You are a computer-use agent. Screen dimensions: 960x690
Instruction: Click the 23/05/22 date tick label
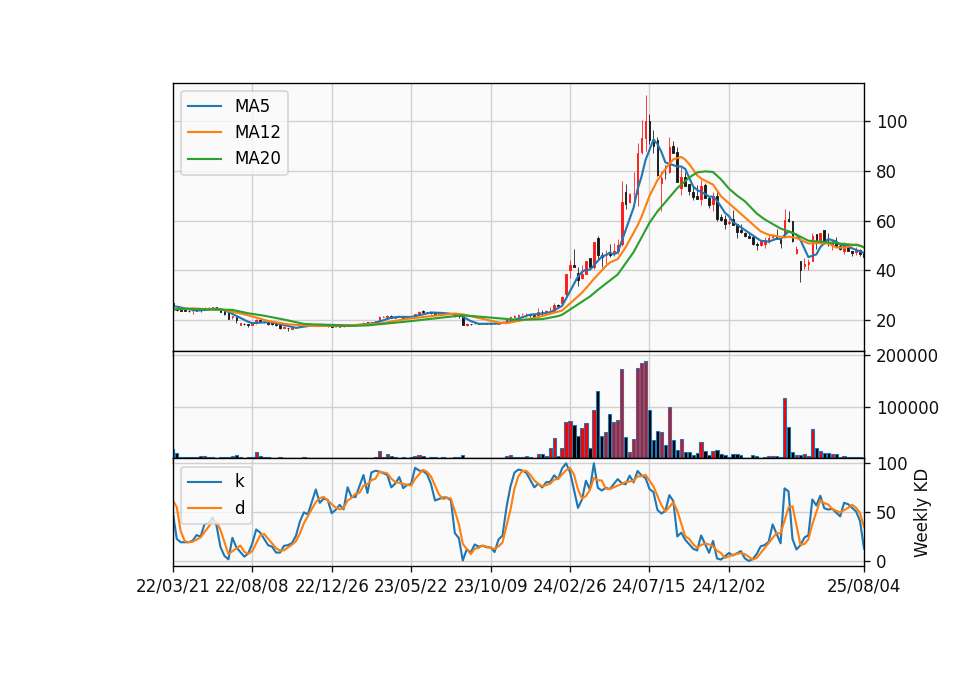click(x=411, y=586)
